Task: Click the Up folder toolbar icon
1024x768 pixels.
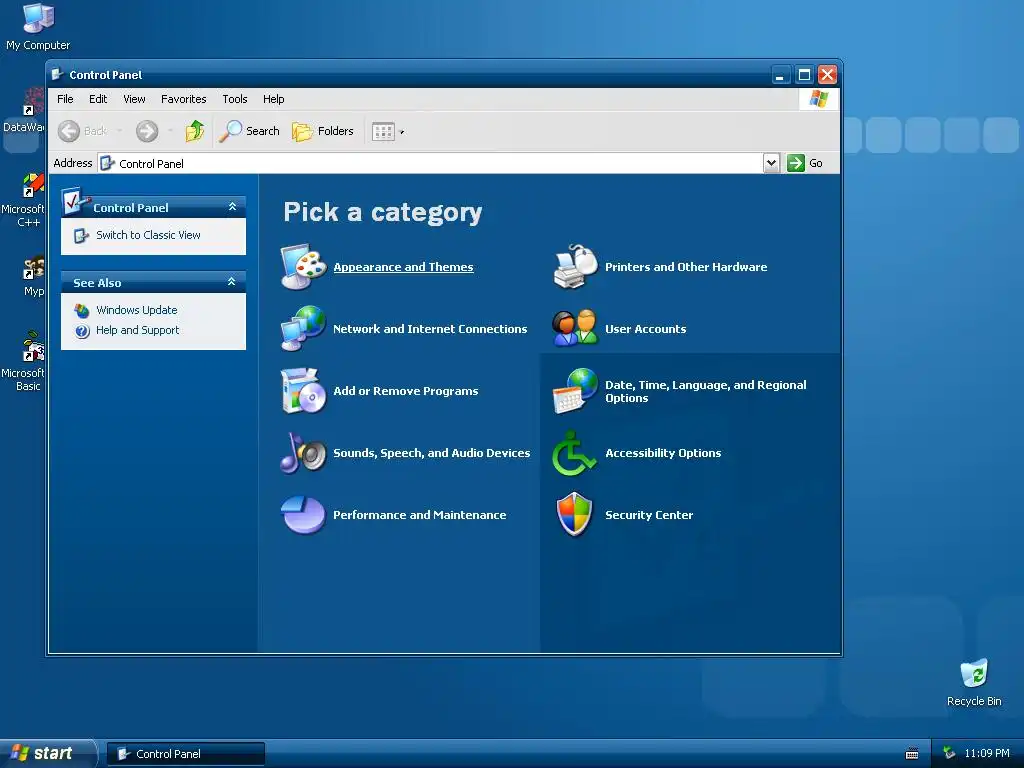Action: tap(194, 131)
